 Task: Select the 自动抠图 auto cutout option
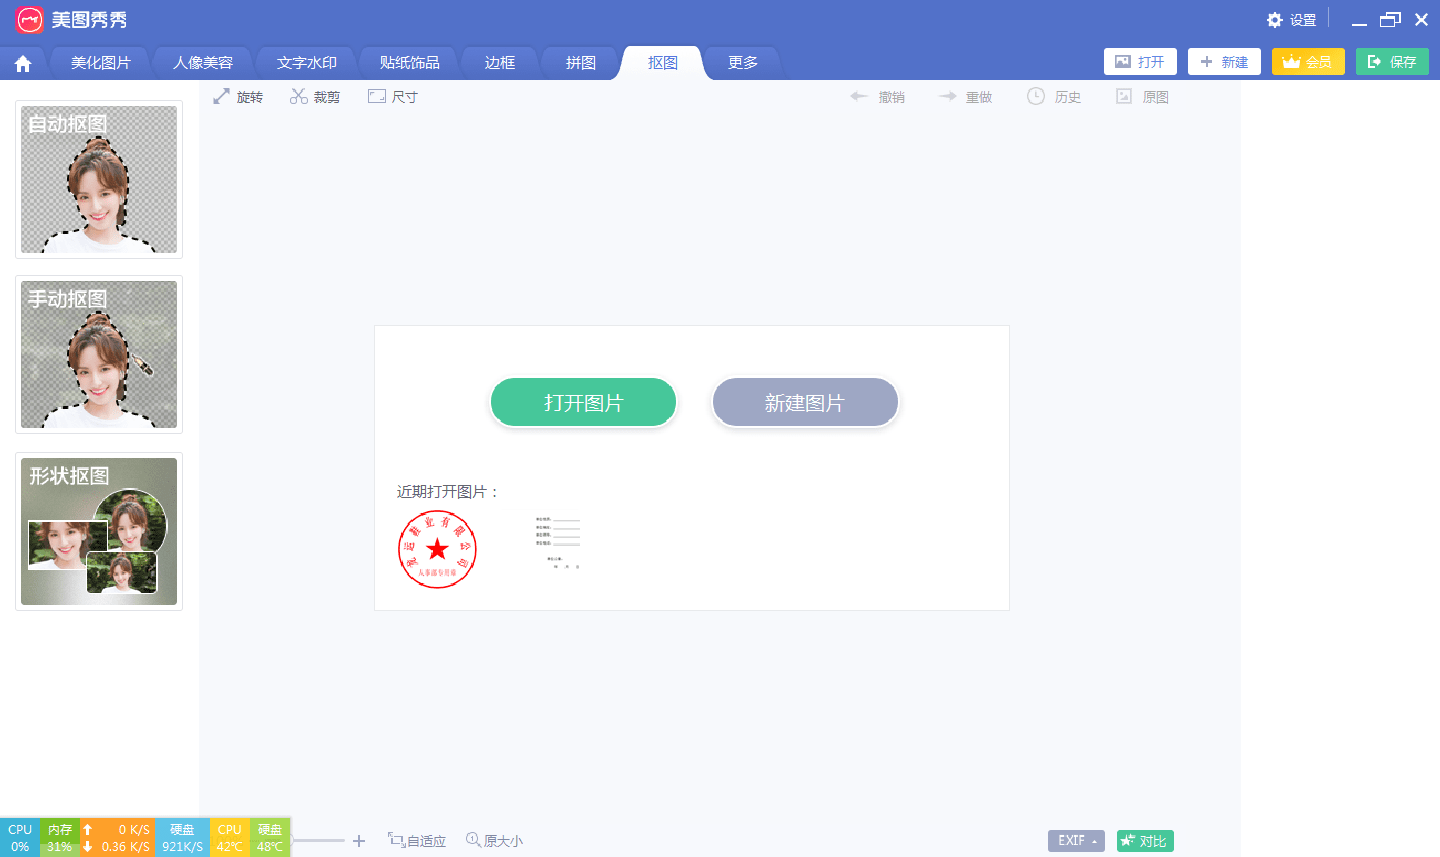[98, 179]
